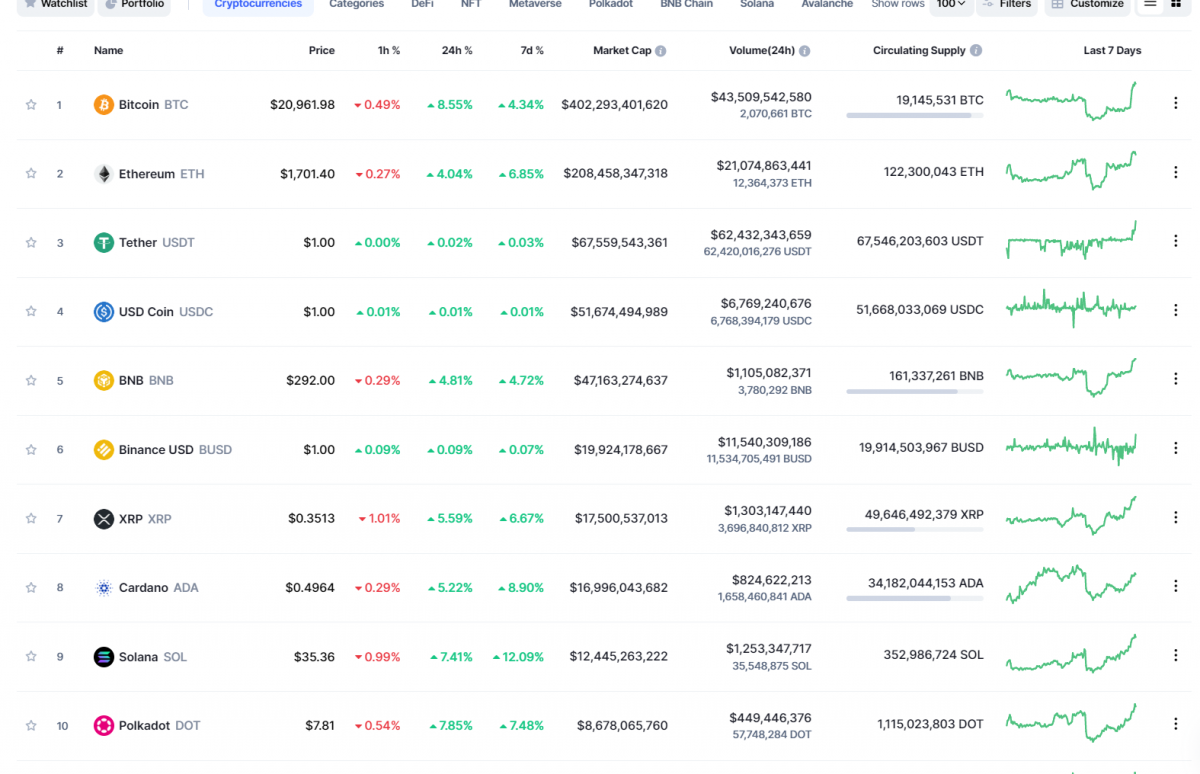1200x774 pixels.
Task: Select the NFT tab
Action: pyautogui.click(x=471, y=5)
